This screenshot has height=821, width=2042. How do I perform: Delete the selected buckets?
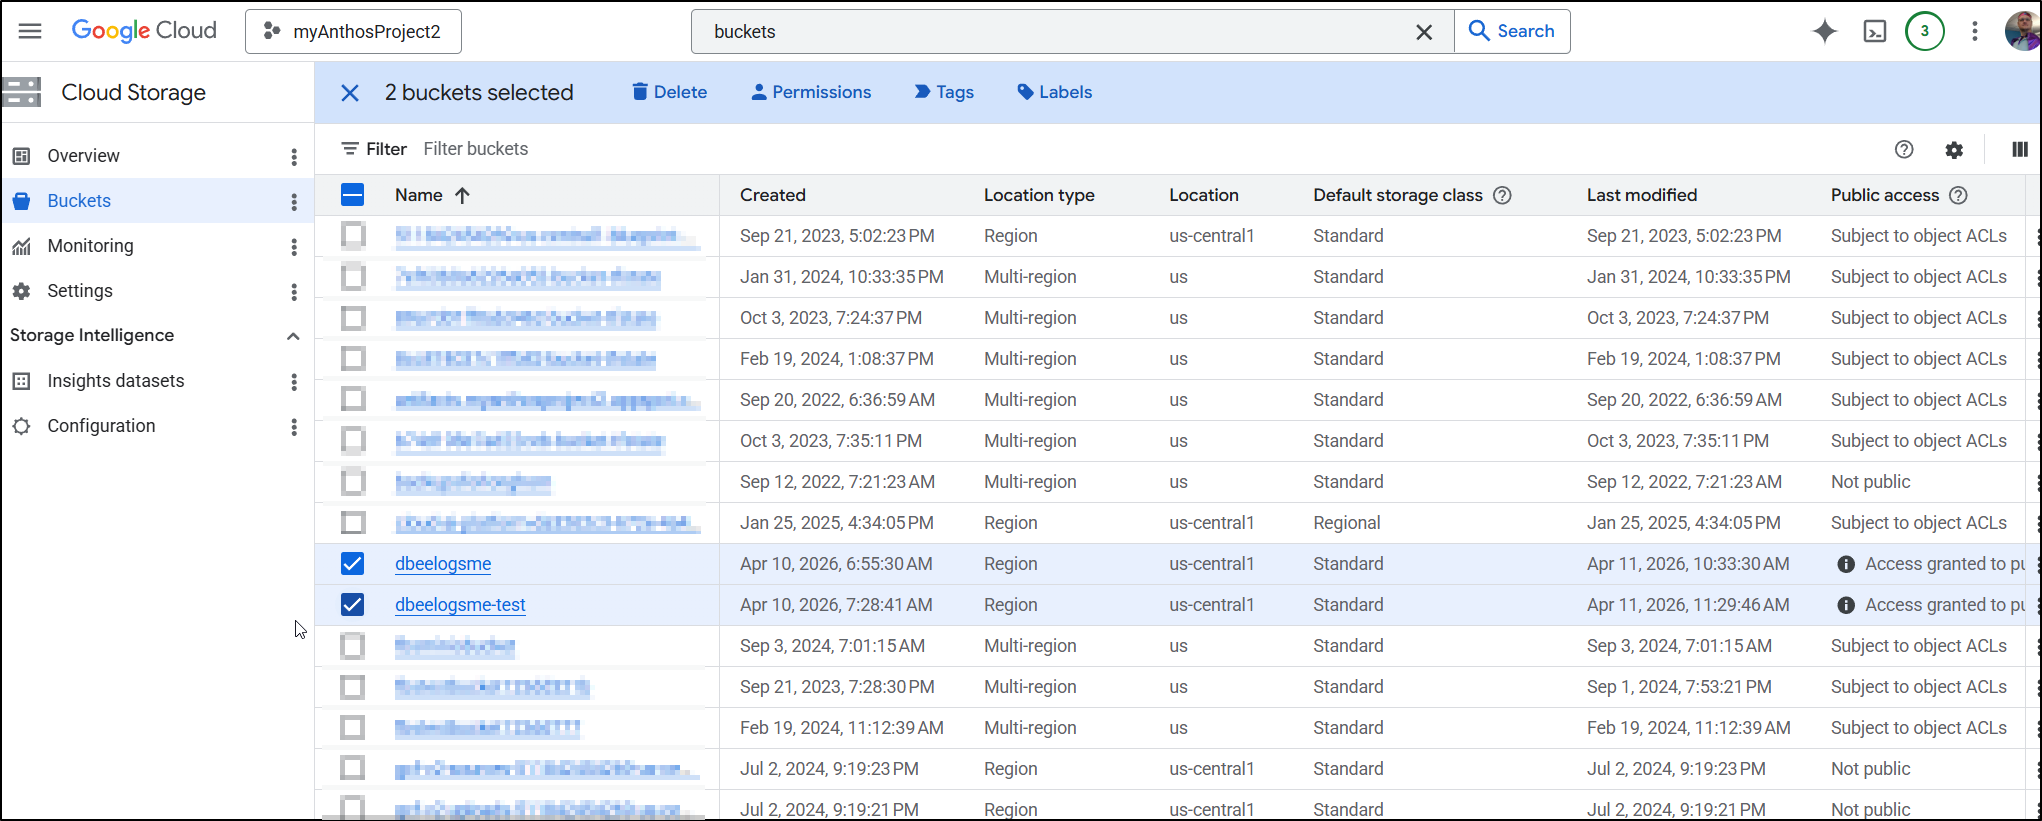(x=669, y=92)
